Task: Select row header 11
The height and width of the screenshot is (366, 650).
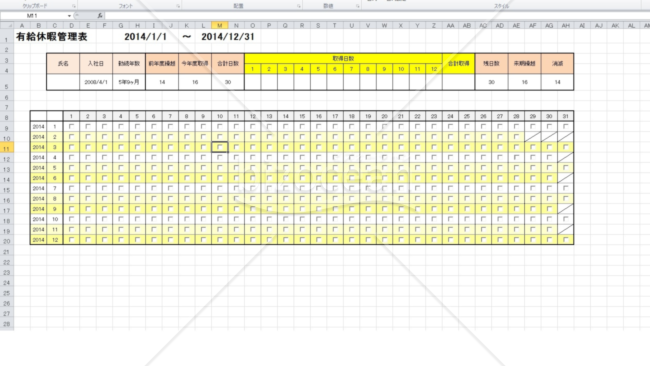Action: (7, 148)
